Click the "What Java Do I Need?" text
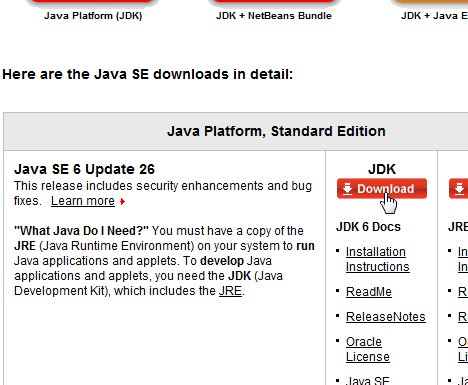This screenshot has height=385, width=468. (81, 231)
